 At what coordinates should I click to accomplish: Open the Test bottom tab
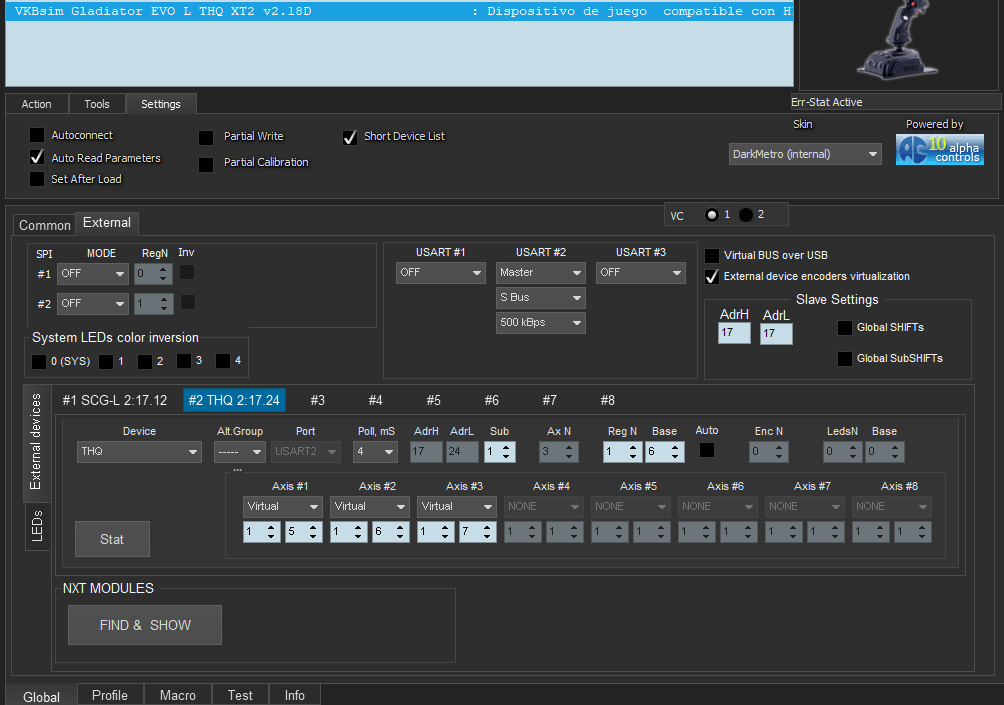click(x=240, y=695)
